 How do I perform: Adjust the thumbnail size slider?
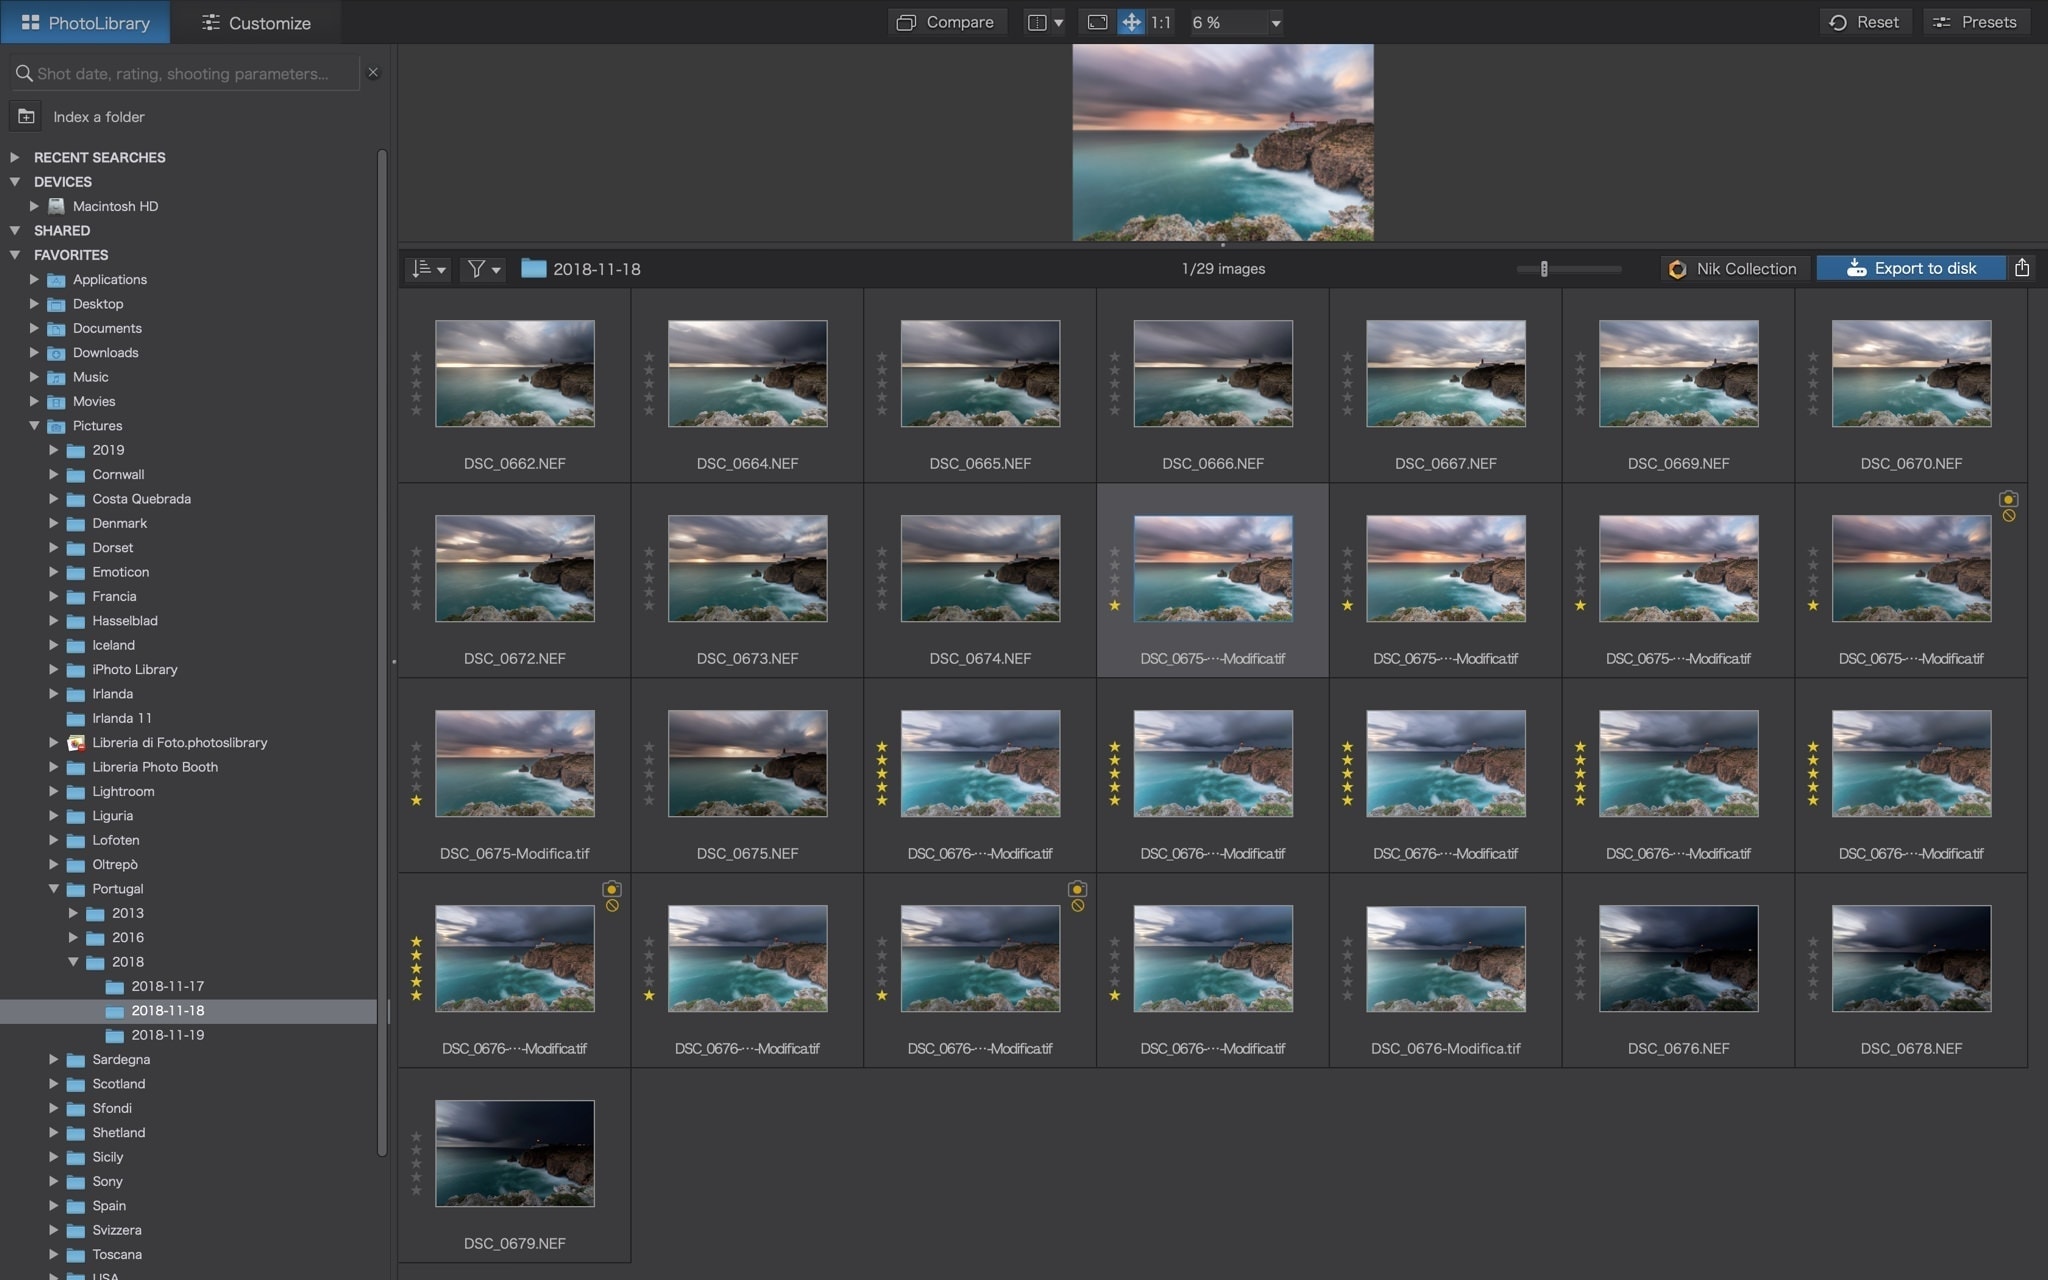tap(1544, 268)
